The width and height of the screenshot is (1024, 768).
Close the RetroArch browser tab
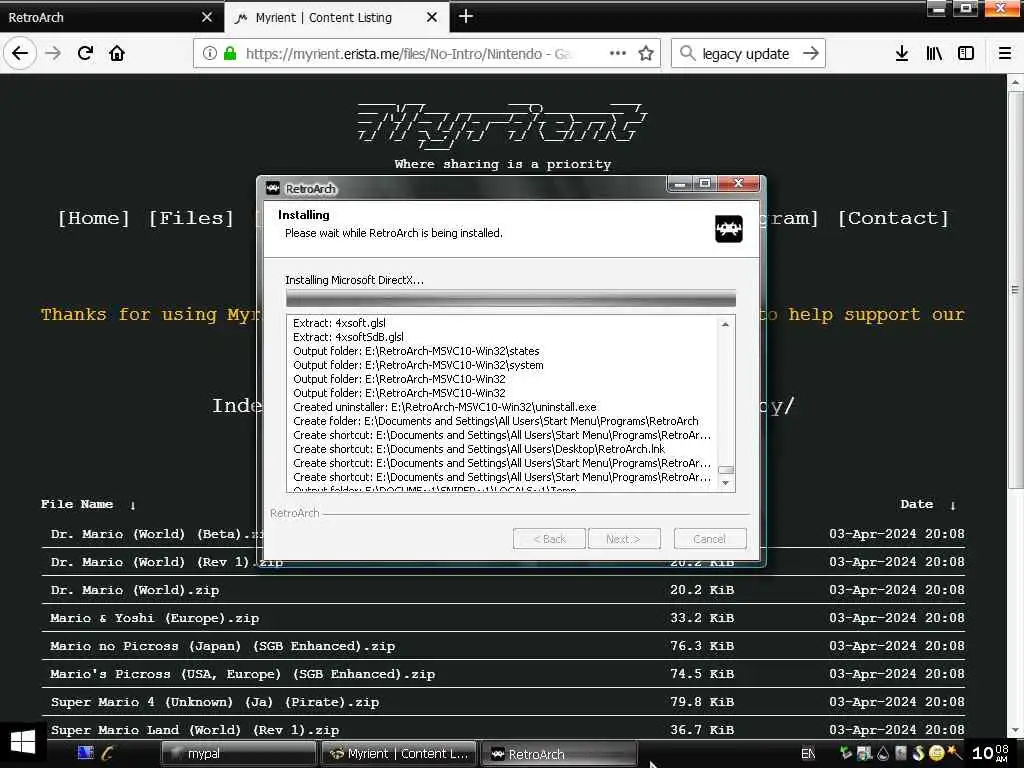tap(207, 17)
